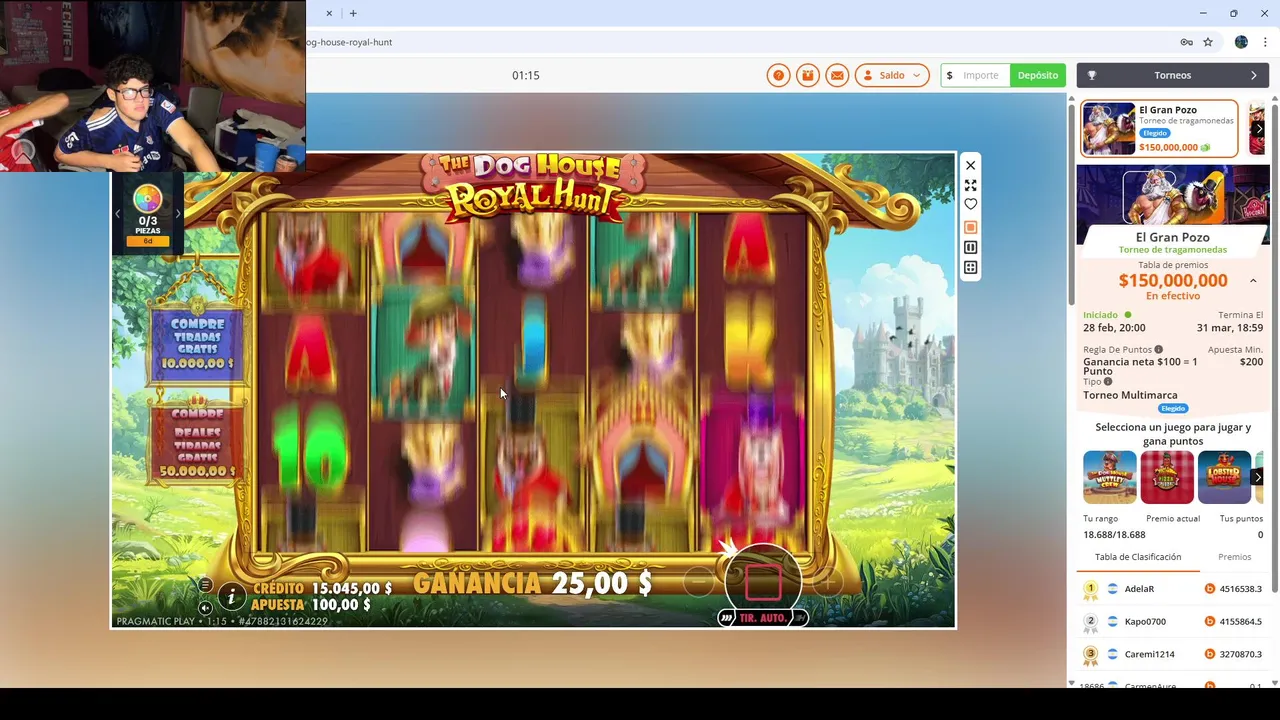Viewport: 1280px width, 720px height.
Task: Stop the spin with the red square button
Action: pos(763,582)
